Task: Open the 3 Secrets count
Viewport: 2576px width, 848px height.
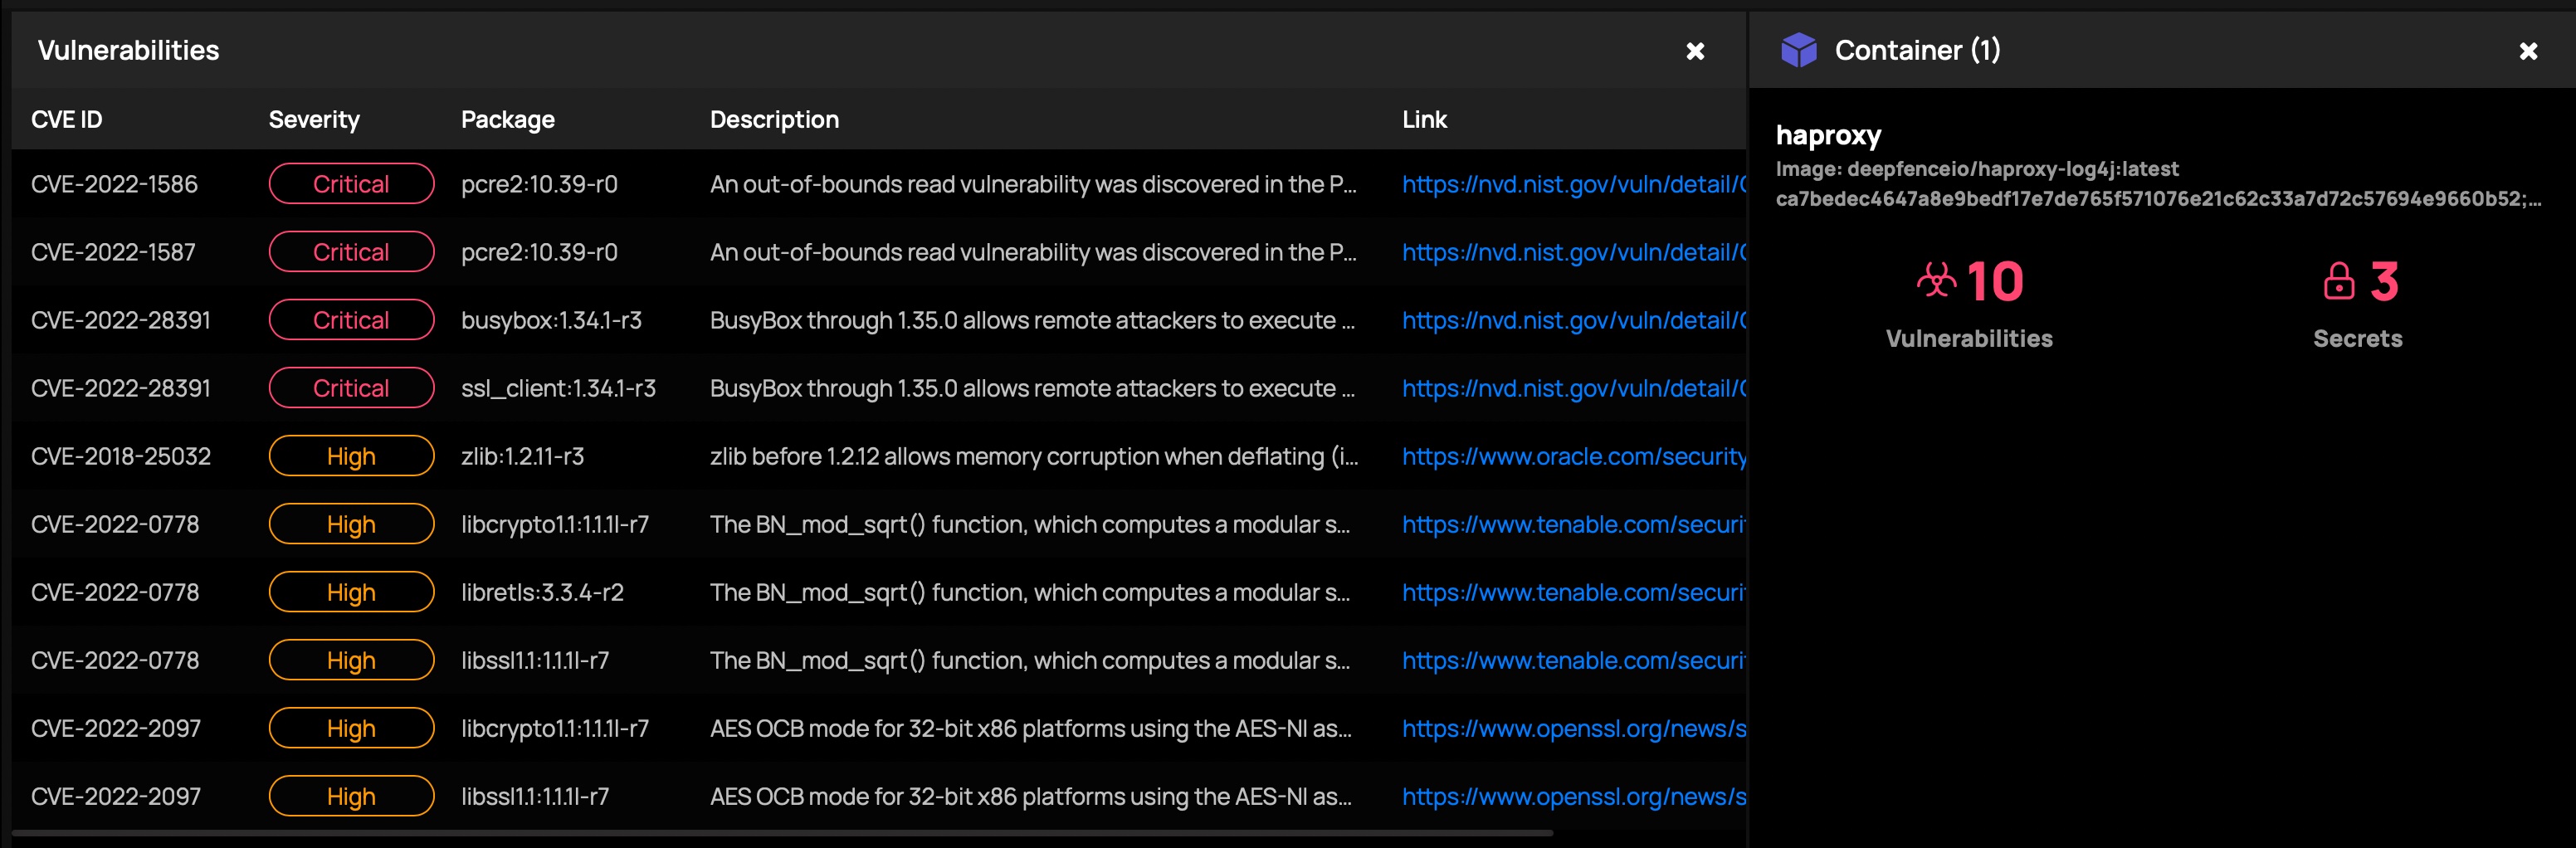Action: (2384, 281)
